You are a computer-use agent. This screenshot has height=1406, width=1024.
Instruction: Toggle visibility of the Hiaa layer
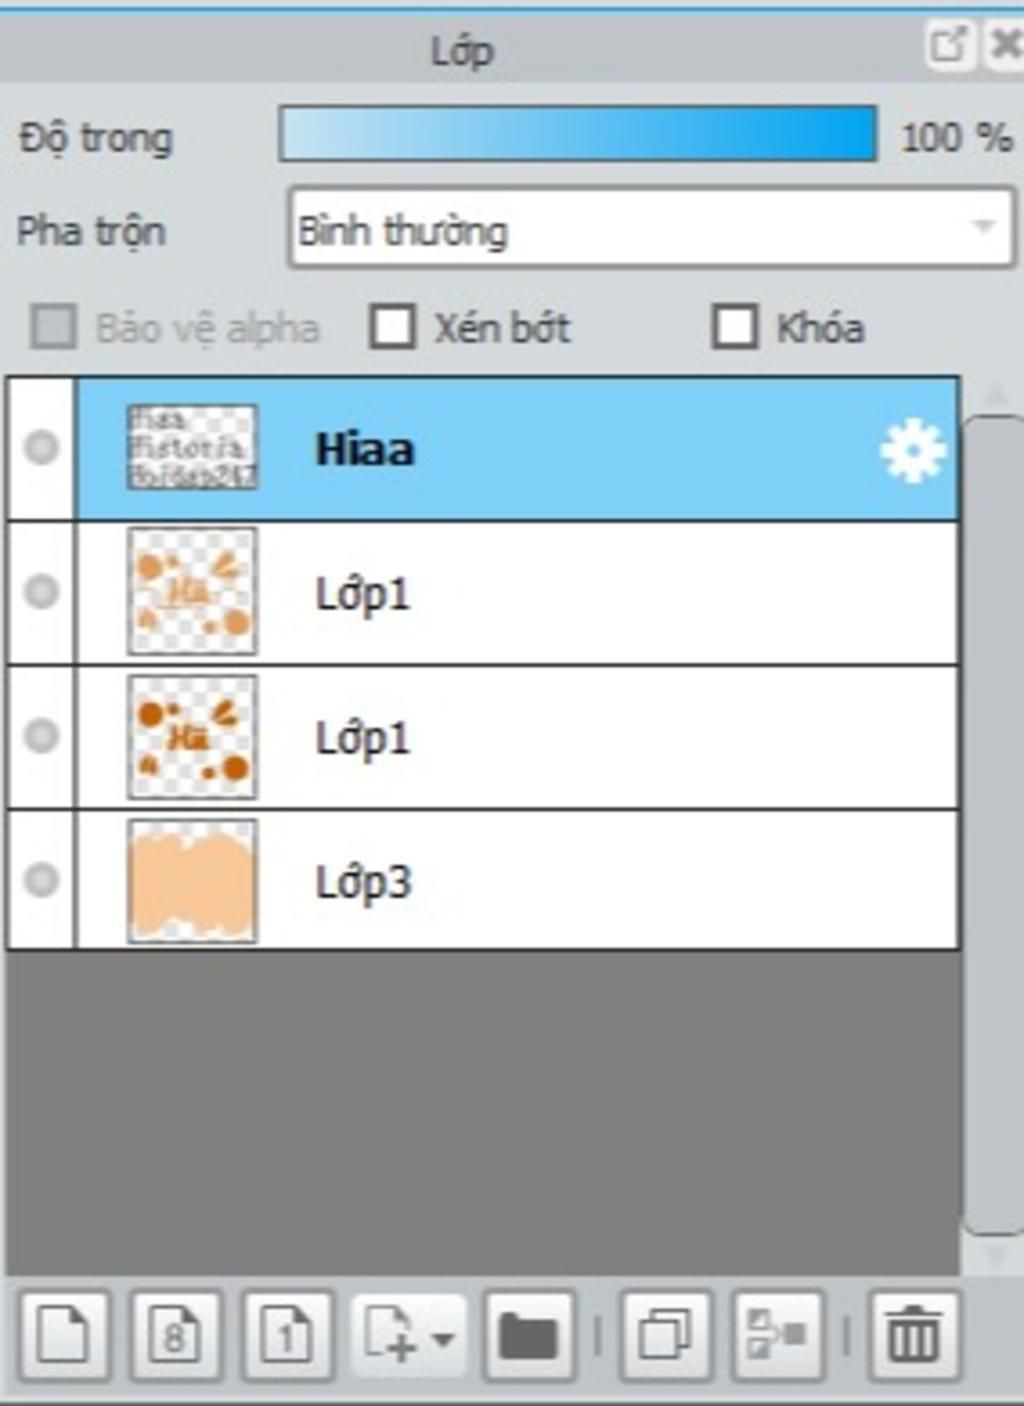pos(41,448)
